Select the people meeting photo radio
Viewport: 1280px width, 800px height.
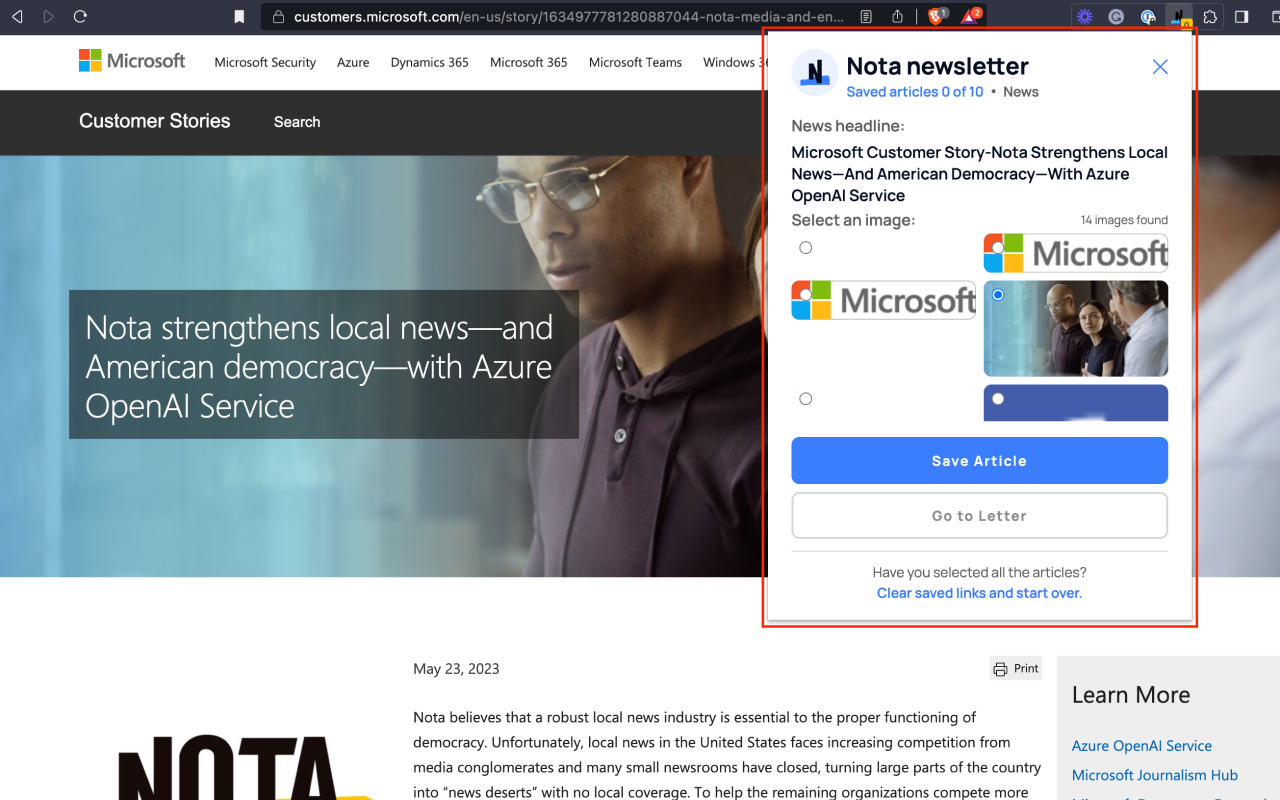pos(998,295)
